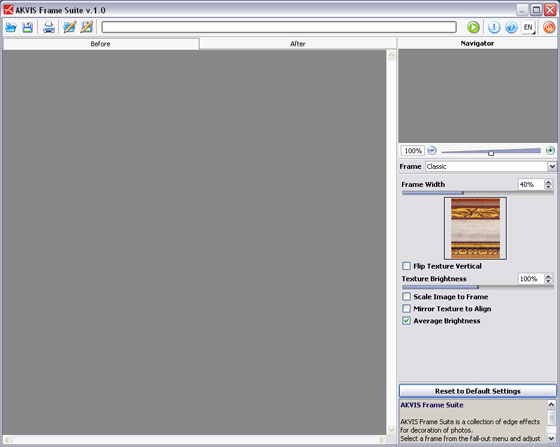The image size is (560, 447).
Task: Enable Flip Texture Vertical checkbox
Action: point(406,266)
